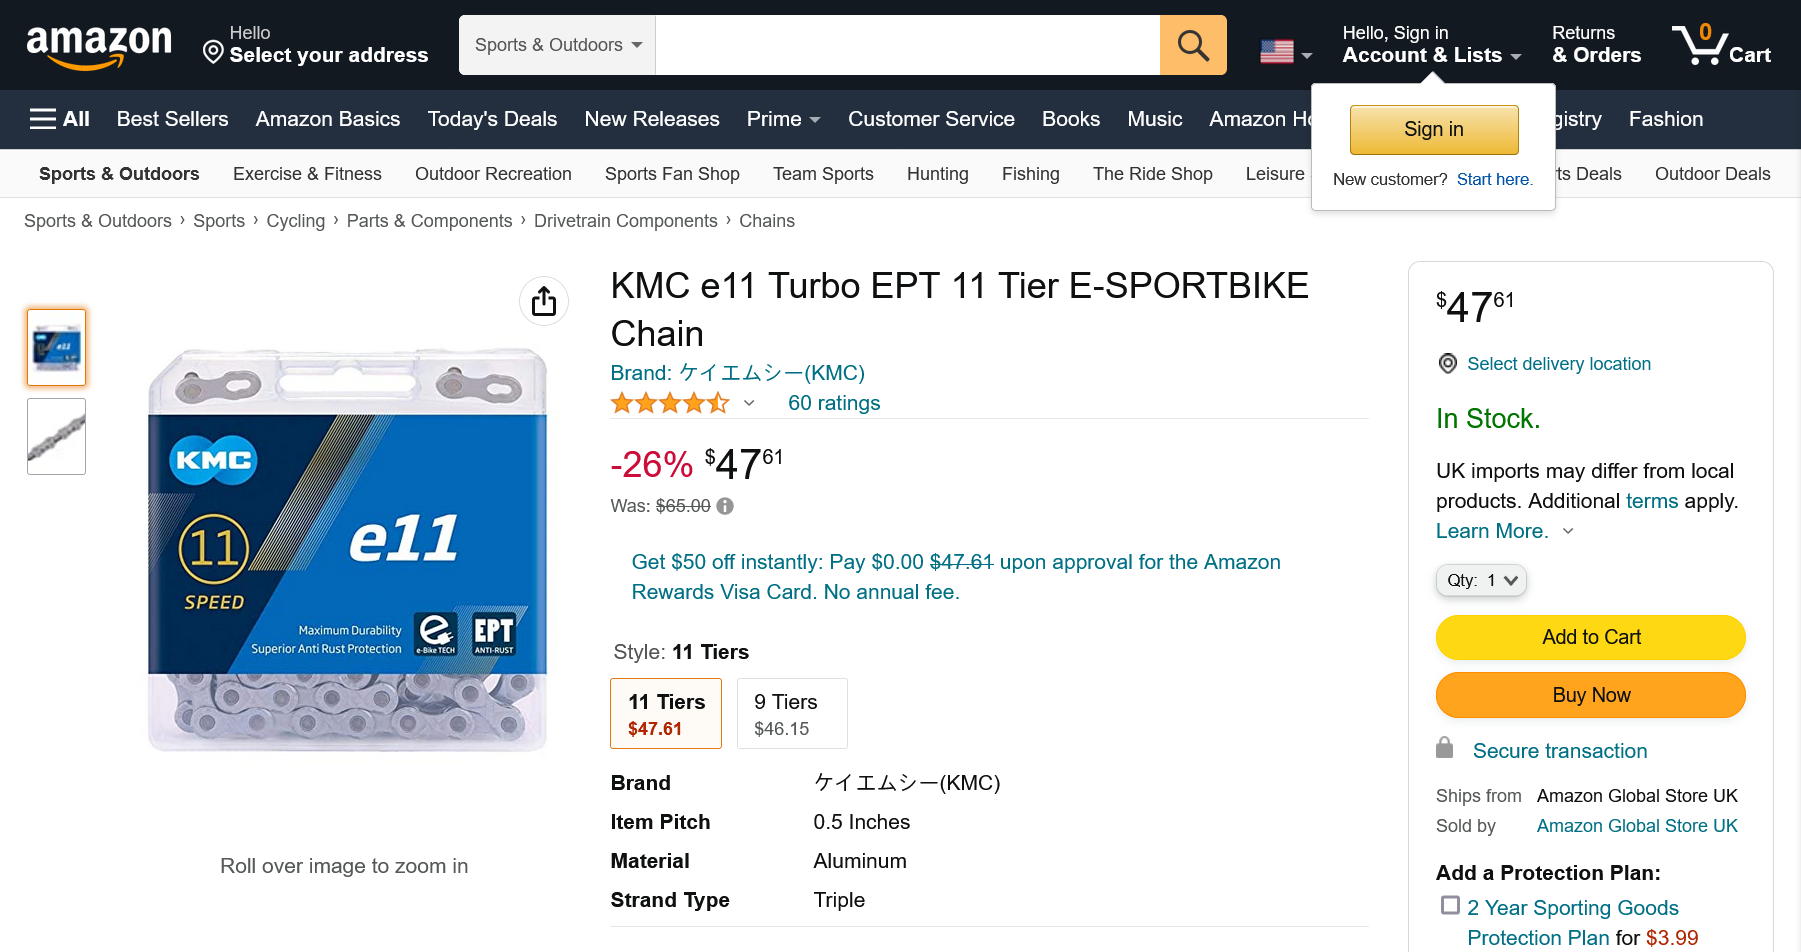Image resolution: width=1801 pixels, height=952 pixels.
Task: Click the search magnifier button
Action: coord(1193,45)
